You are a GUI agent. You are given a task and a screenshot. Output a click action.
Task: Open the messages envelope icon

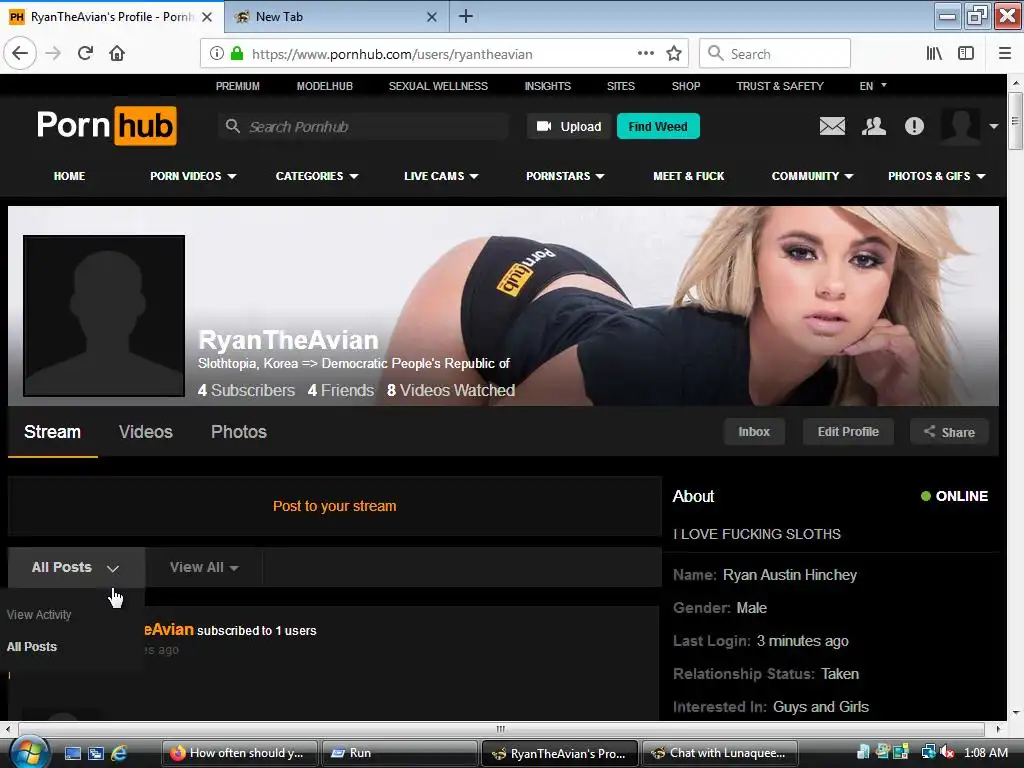832,126
